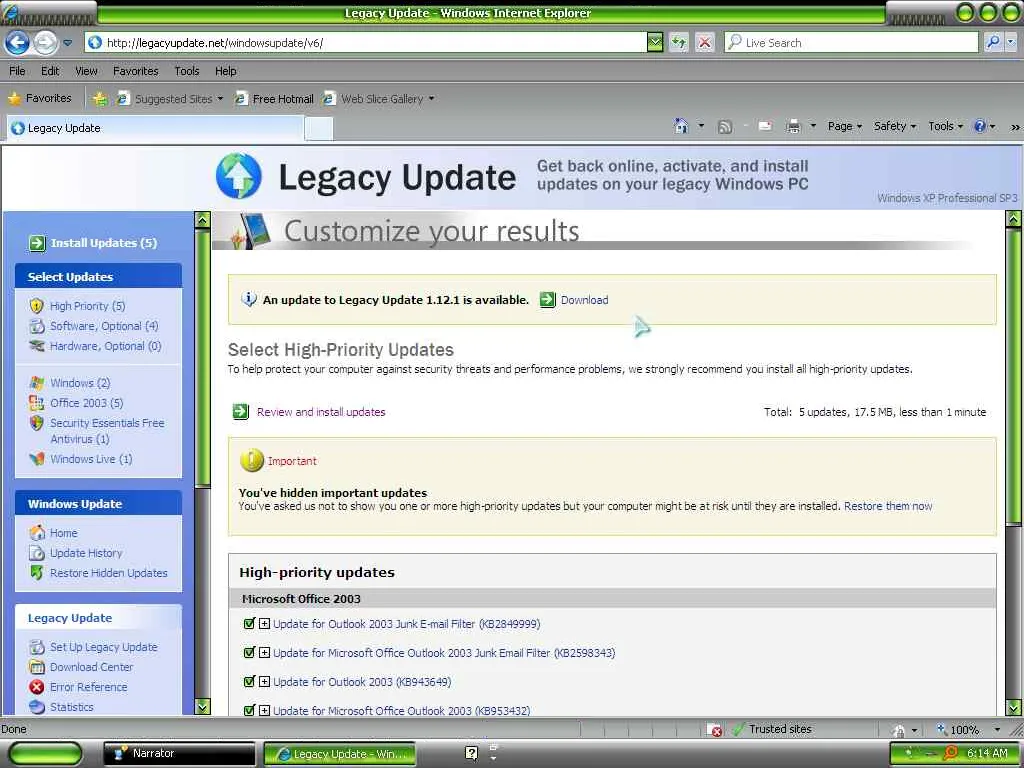The height and width of the screenshot is (768, 1024).
Task: Click the sidebar scrollbar down arrow
Action: (x=202, y=707)
